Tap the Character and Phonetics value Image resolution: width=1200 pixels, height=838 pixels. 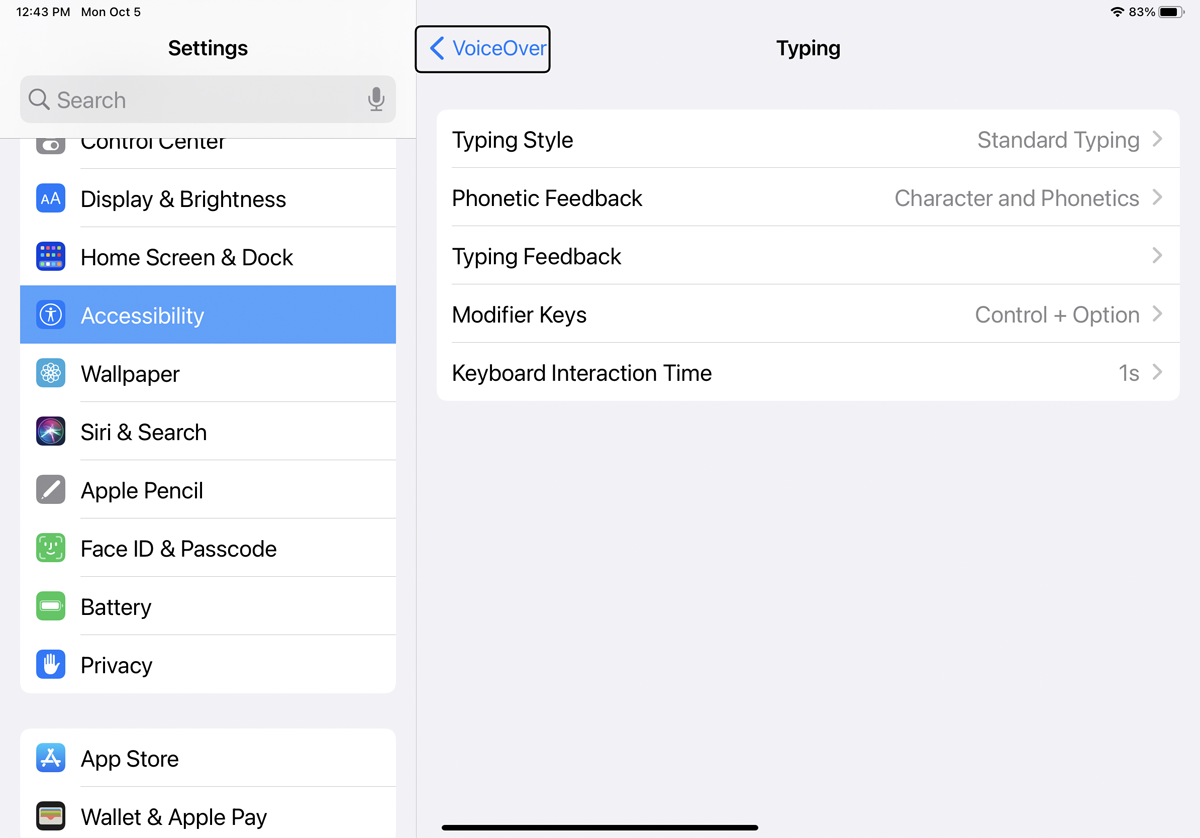point(1017,198)
